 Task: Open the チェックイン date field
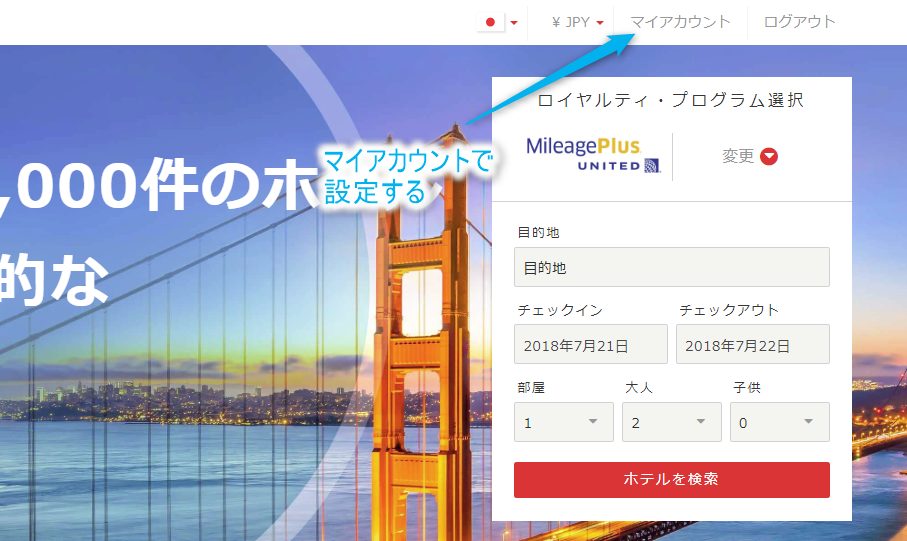[x=590, y=345]
